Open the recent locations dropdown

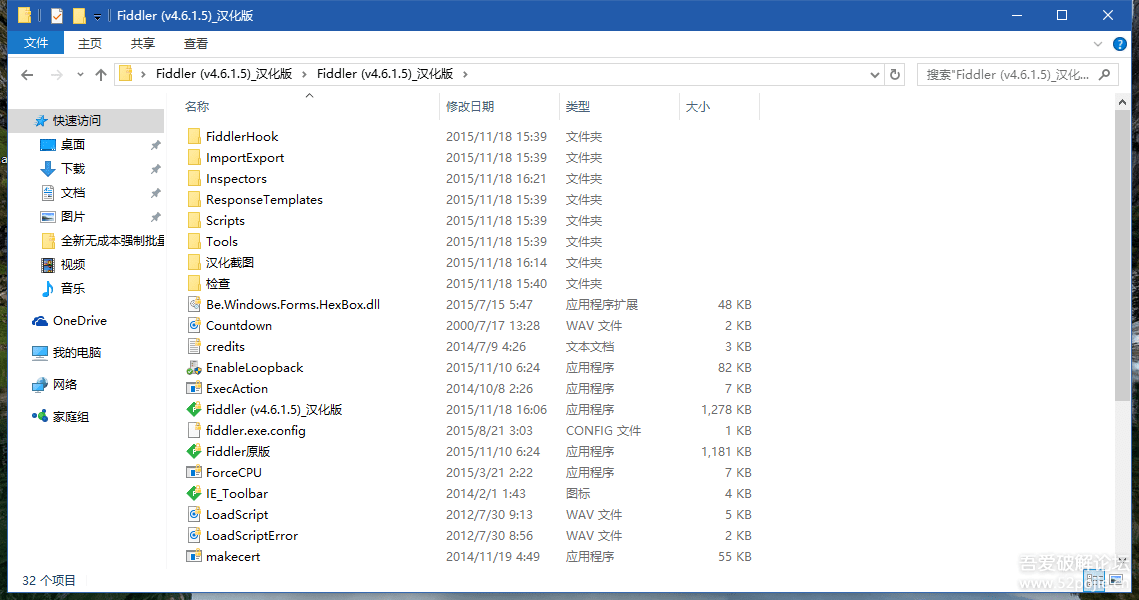point(80,75)
